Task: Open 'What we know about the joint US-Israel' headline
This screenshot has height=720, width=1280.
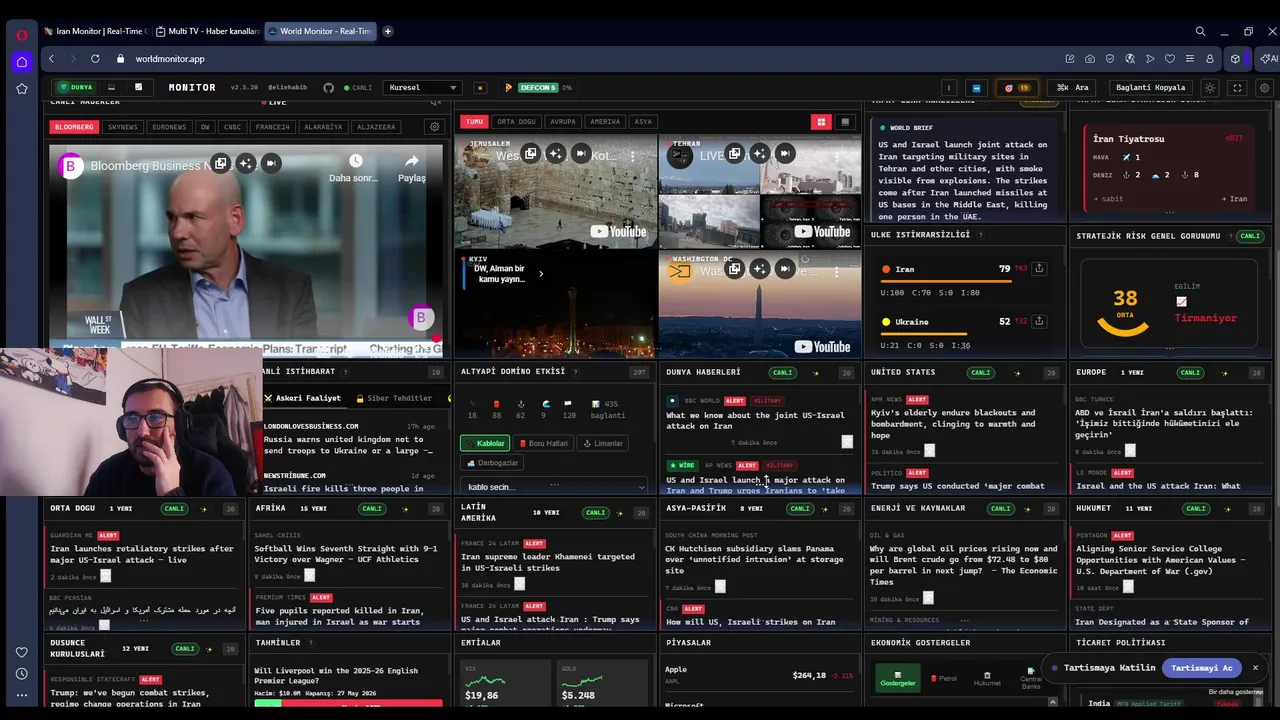Action: point(755,420)
